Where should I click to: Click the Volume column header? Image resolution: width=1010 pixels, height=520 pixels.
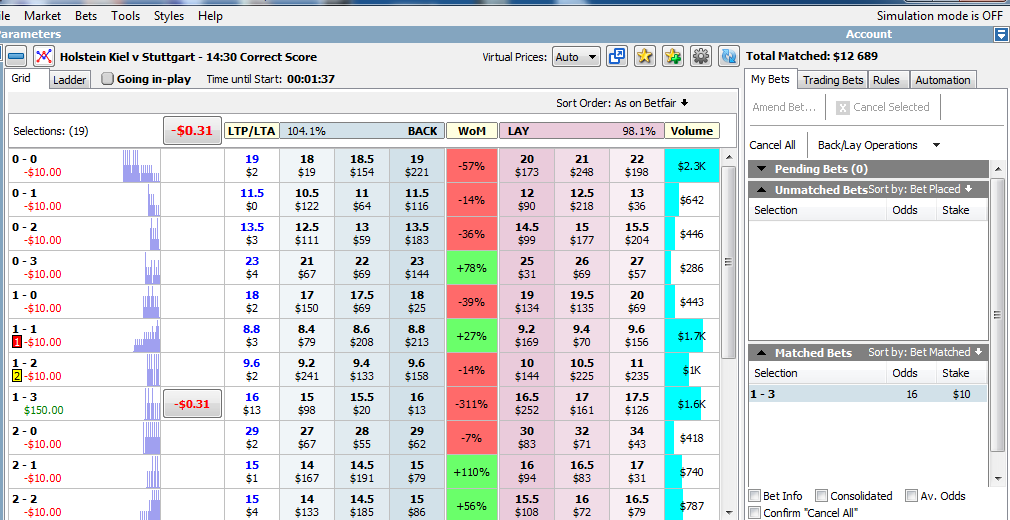pyautogui.click(x=692, y=131)
